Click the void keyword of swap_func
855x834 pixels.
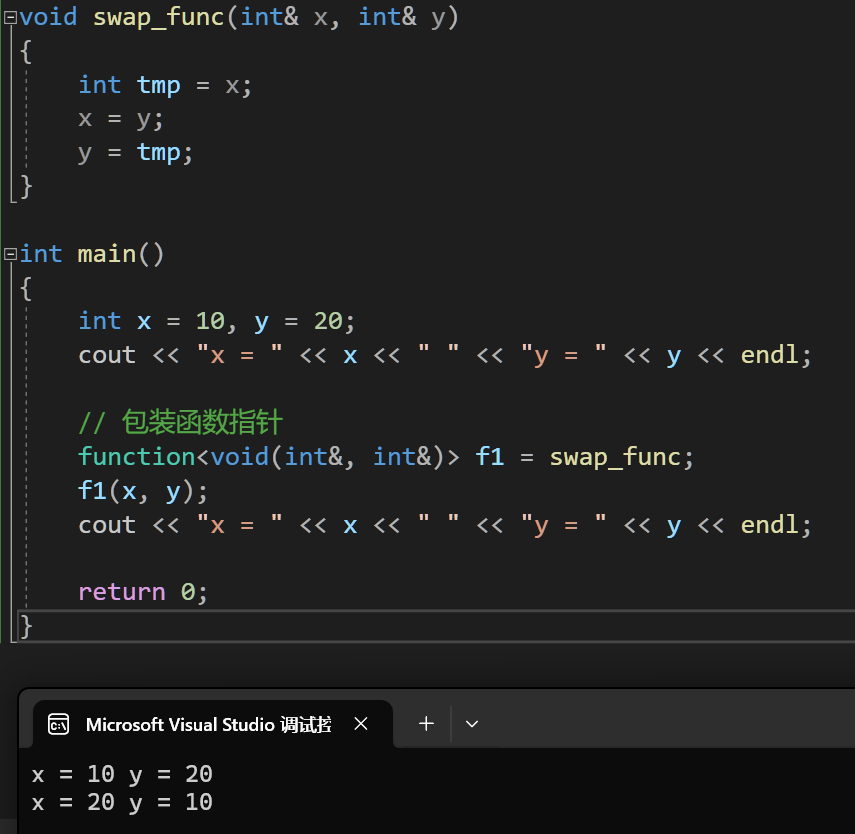pos(49,17)
